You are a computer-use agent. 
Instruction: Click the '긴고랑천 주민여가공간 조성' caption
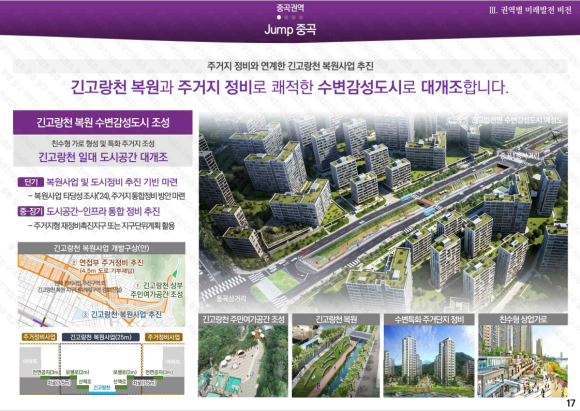(x=243, y=319)
